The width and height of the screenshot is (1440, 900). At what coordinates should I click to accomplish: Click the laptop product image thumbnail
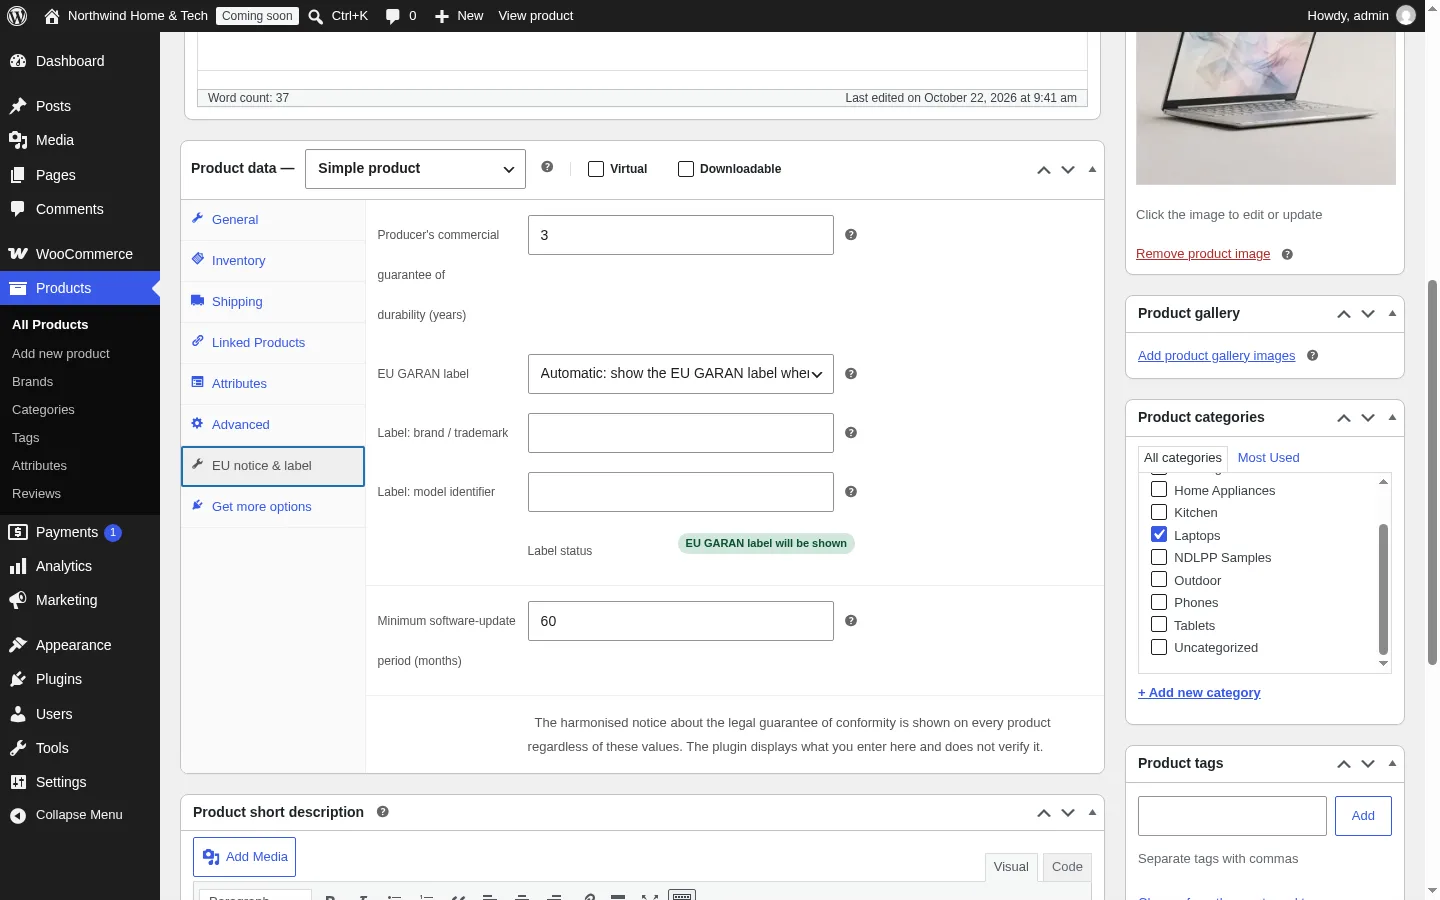pos(1266,108)
